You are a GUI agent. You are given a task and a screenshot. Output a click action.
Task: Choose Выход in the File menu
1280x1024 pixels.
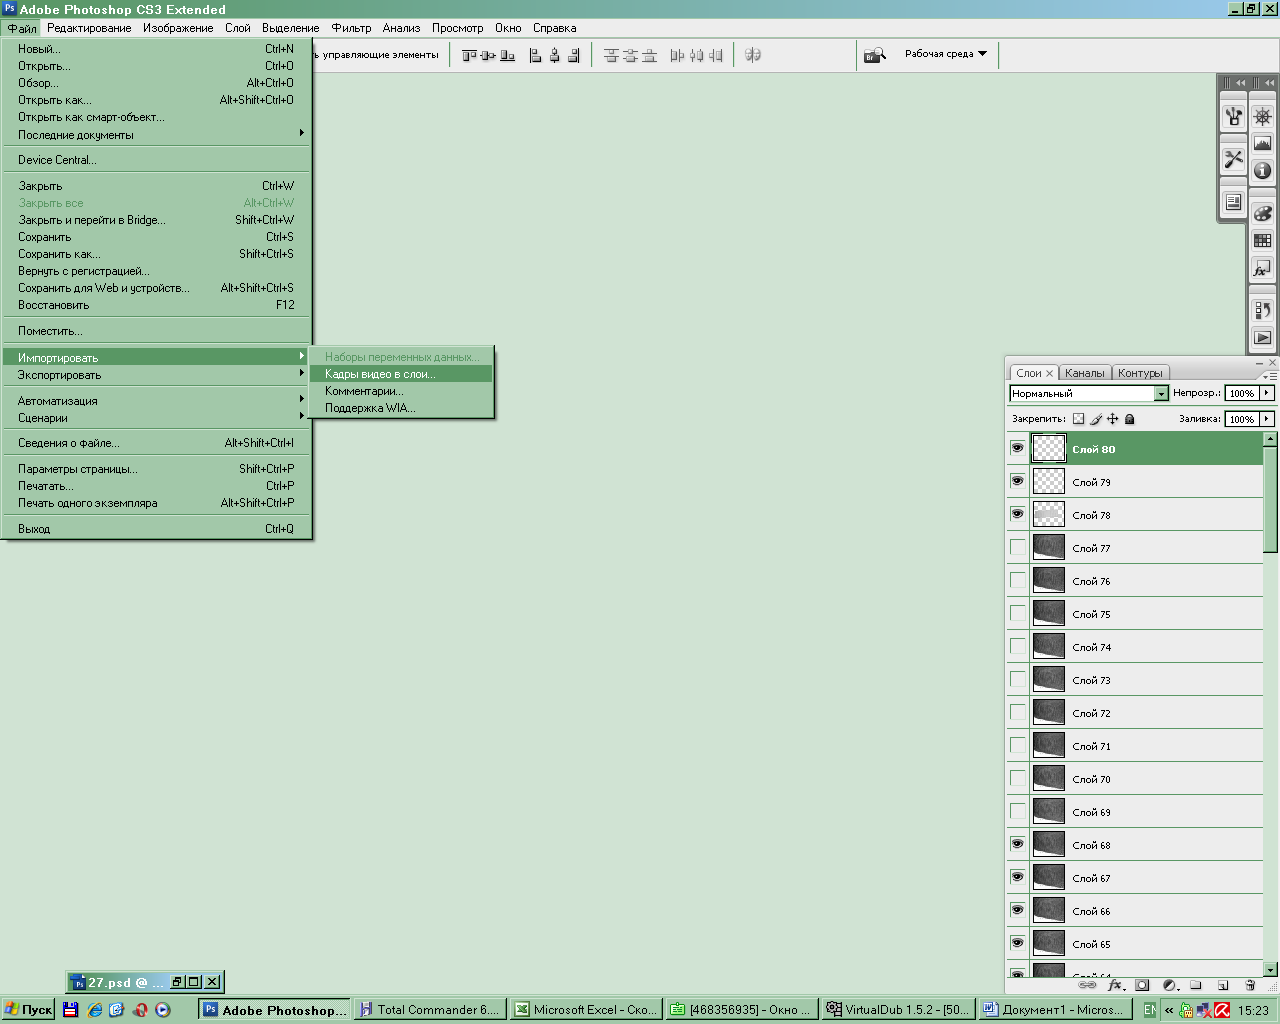tap(158, 529)
